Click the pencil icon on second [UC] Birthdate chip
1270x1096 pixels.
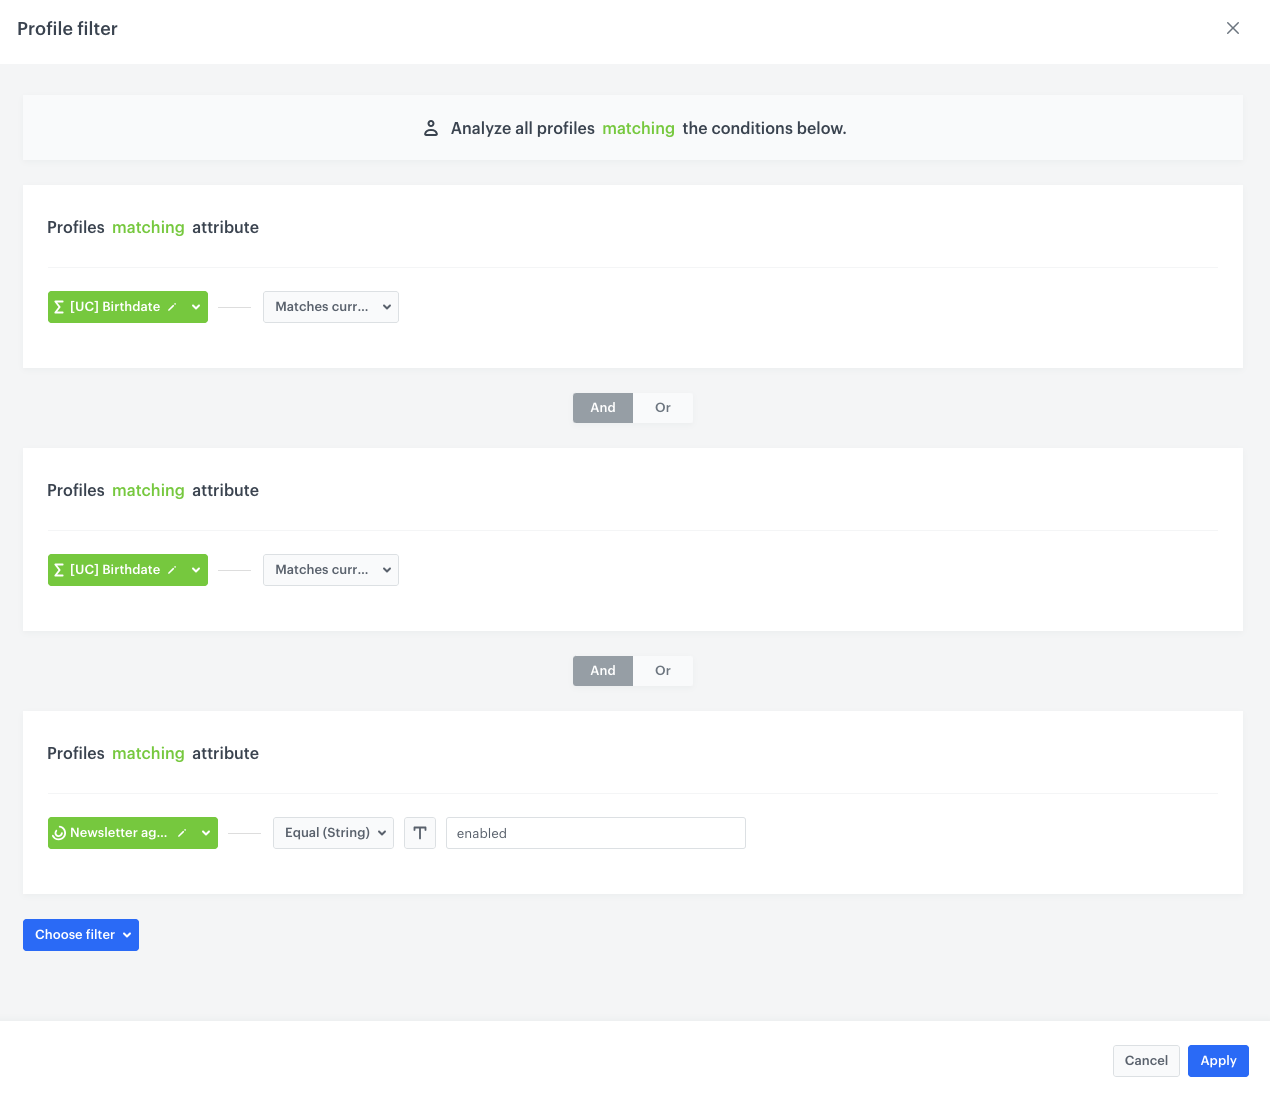pos(173,570)
